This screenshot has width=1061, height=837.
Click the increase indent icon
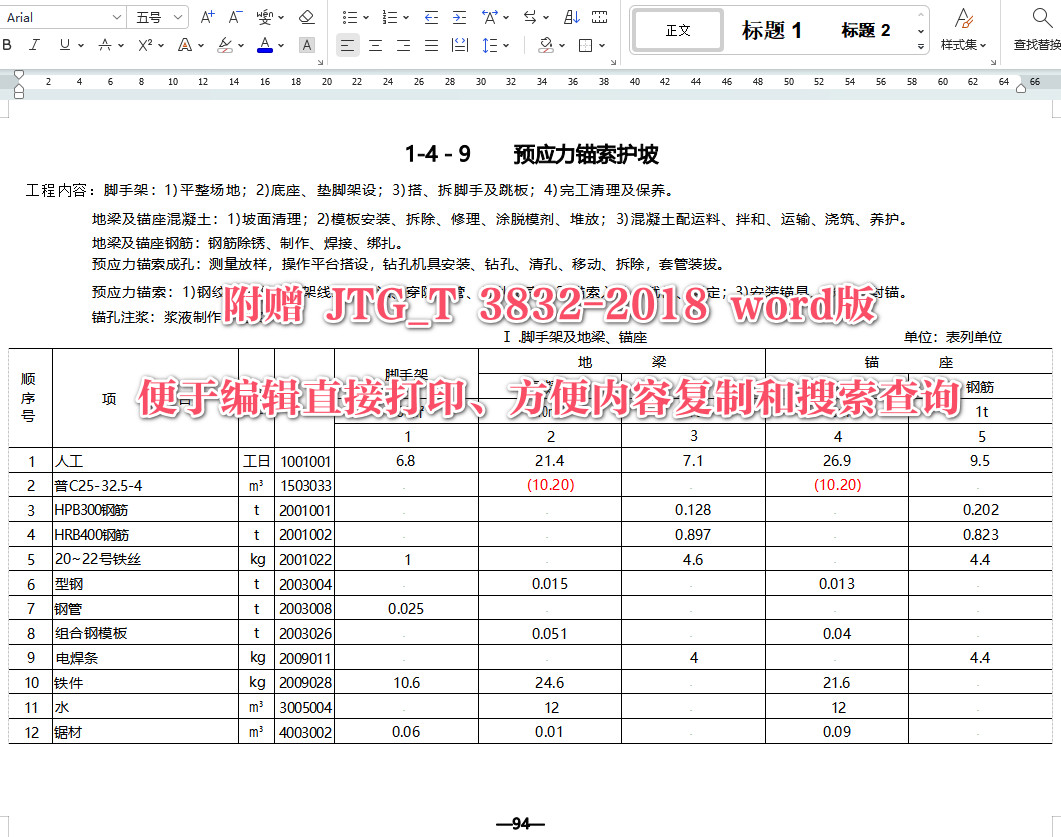459,17
